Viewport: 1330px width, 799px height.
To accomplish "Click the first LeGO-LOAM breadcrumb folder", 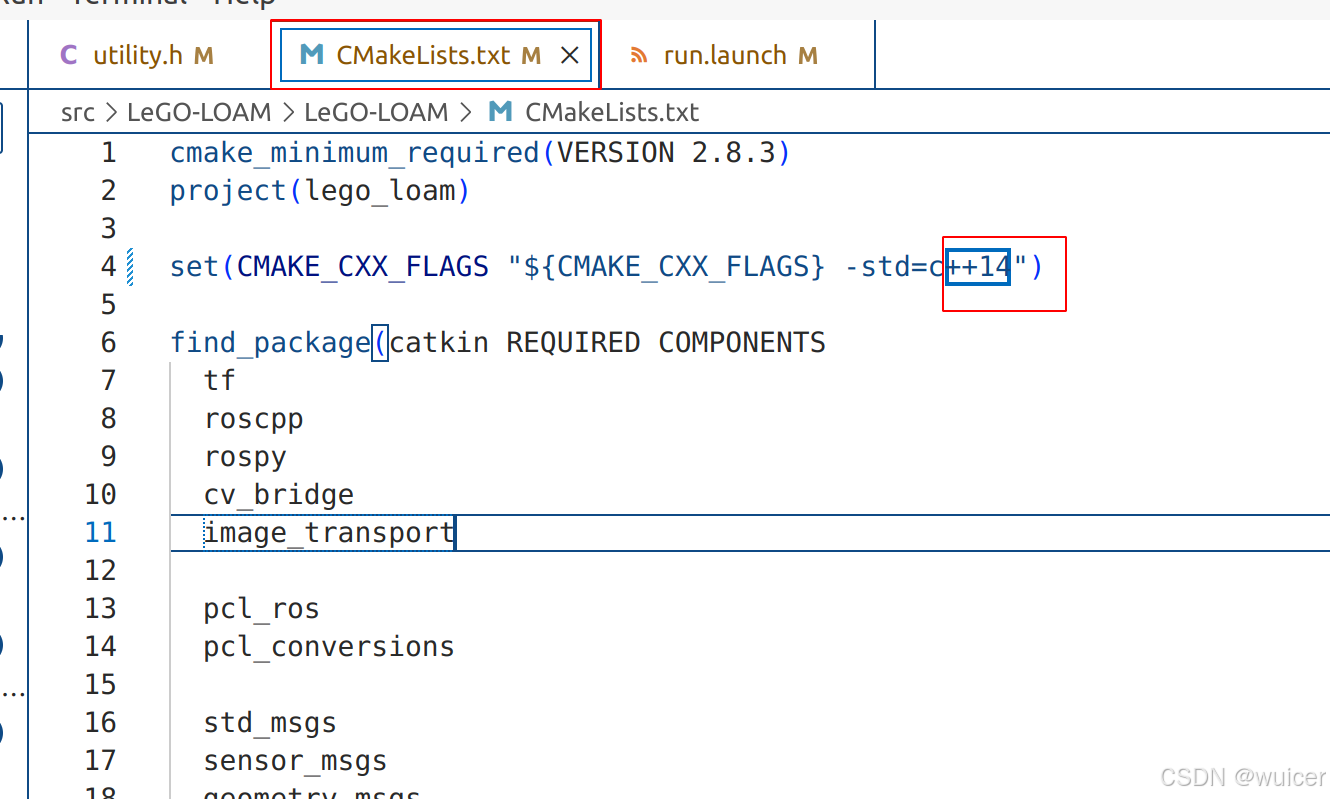I will coord(199,112).
